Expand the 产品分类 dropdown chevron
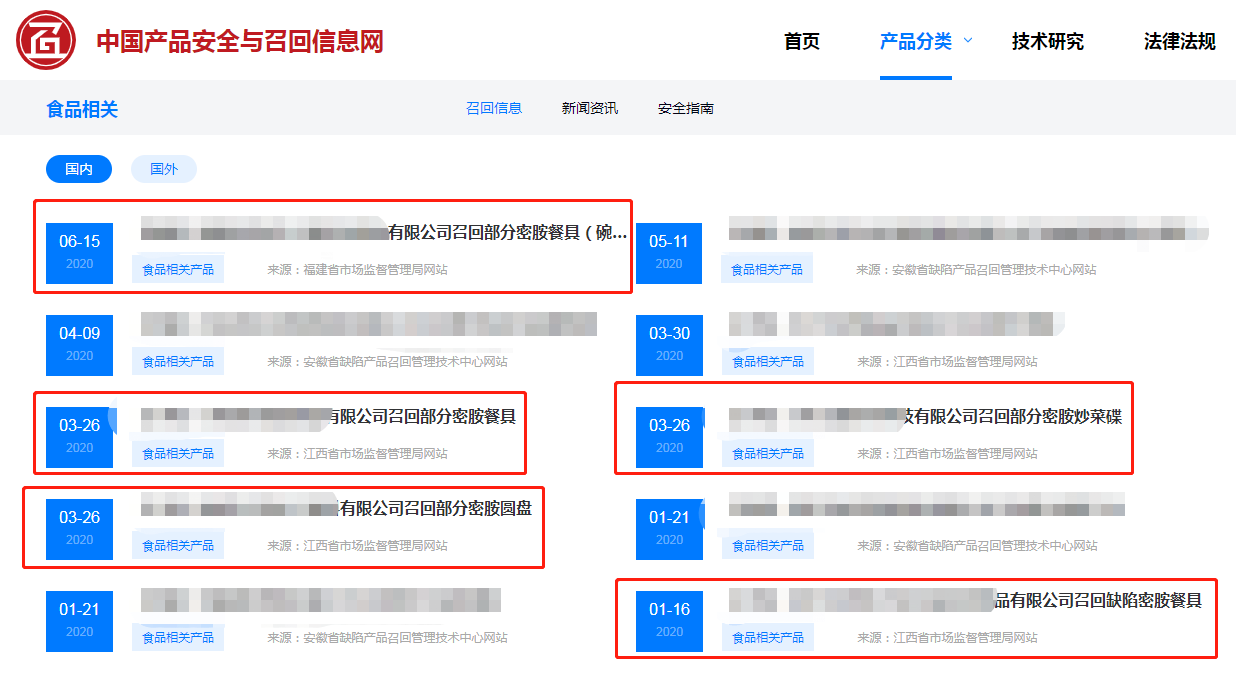1236x679 pixels. click(x=967, y=41)
